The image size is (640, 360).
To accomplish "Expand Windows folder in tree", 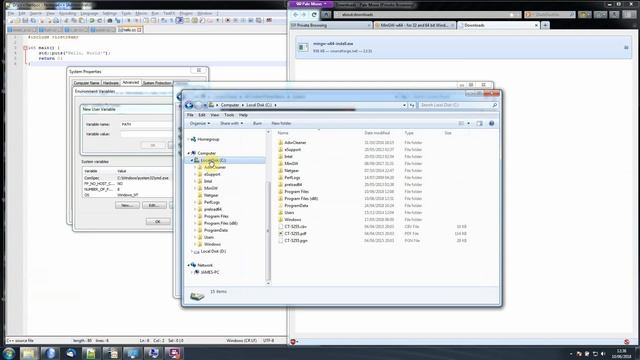I will tap(195, 244).
